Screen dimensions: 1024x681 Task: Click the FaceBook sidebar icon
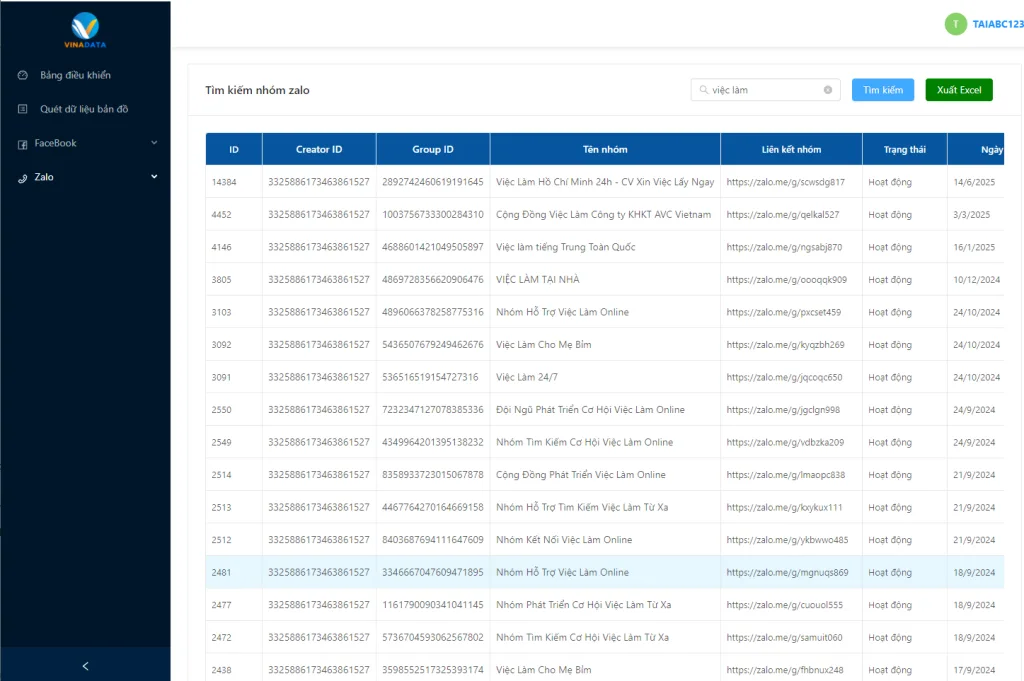click(23, 144)
